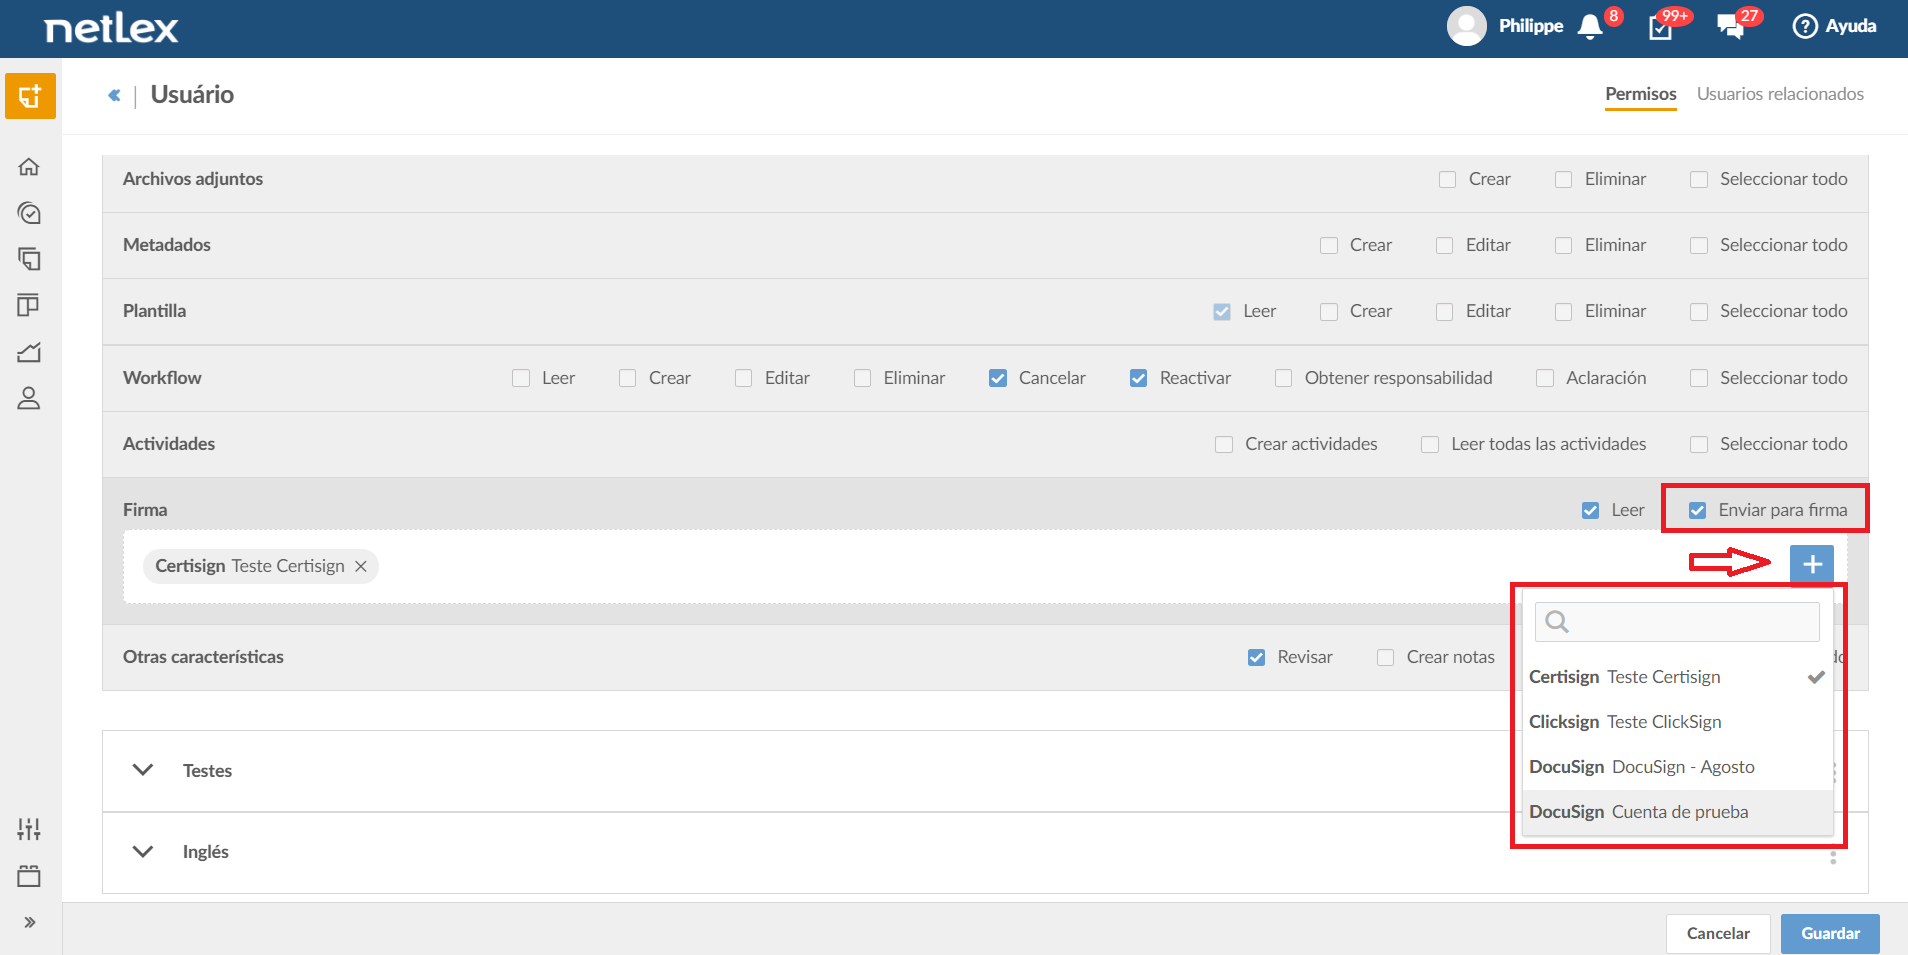1908x955 pixels.
Task: Check Crear for Metadados
Action: coord(1328,246)
